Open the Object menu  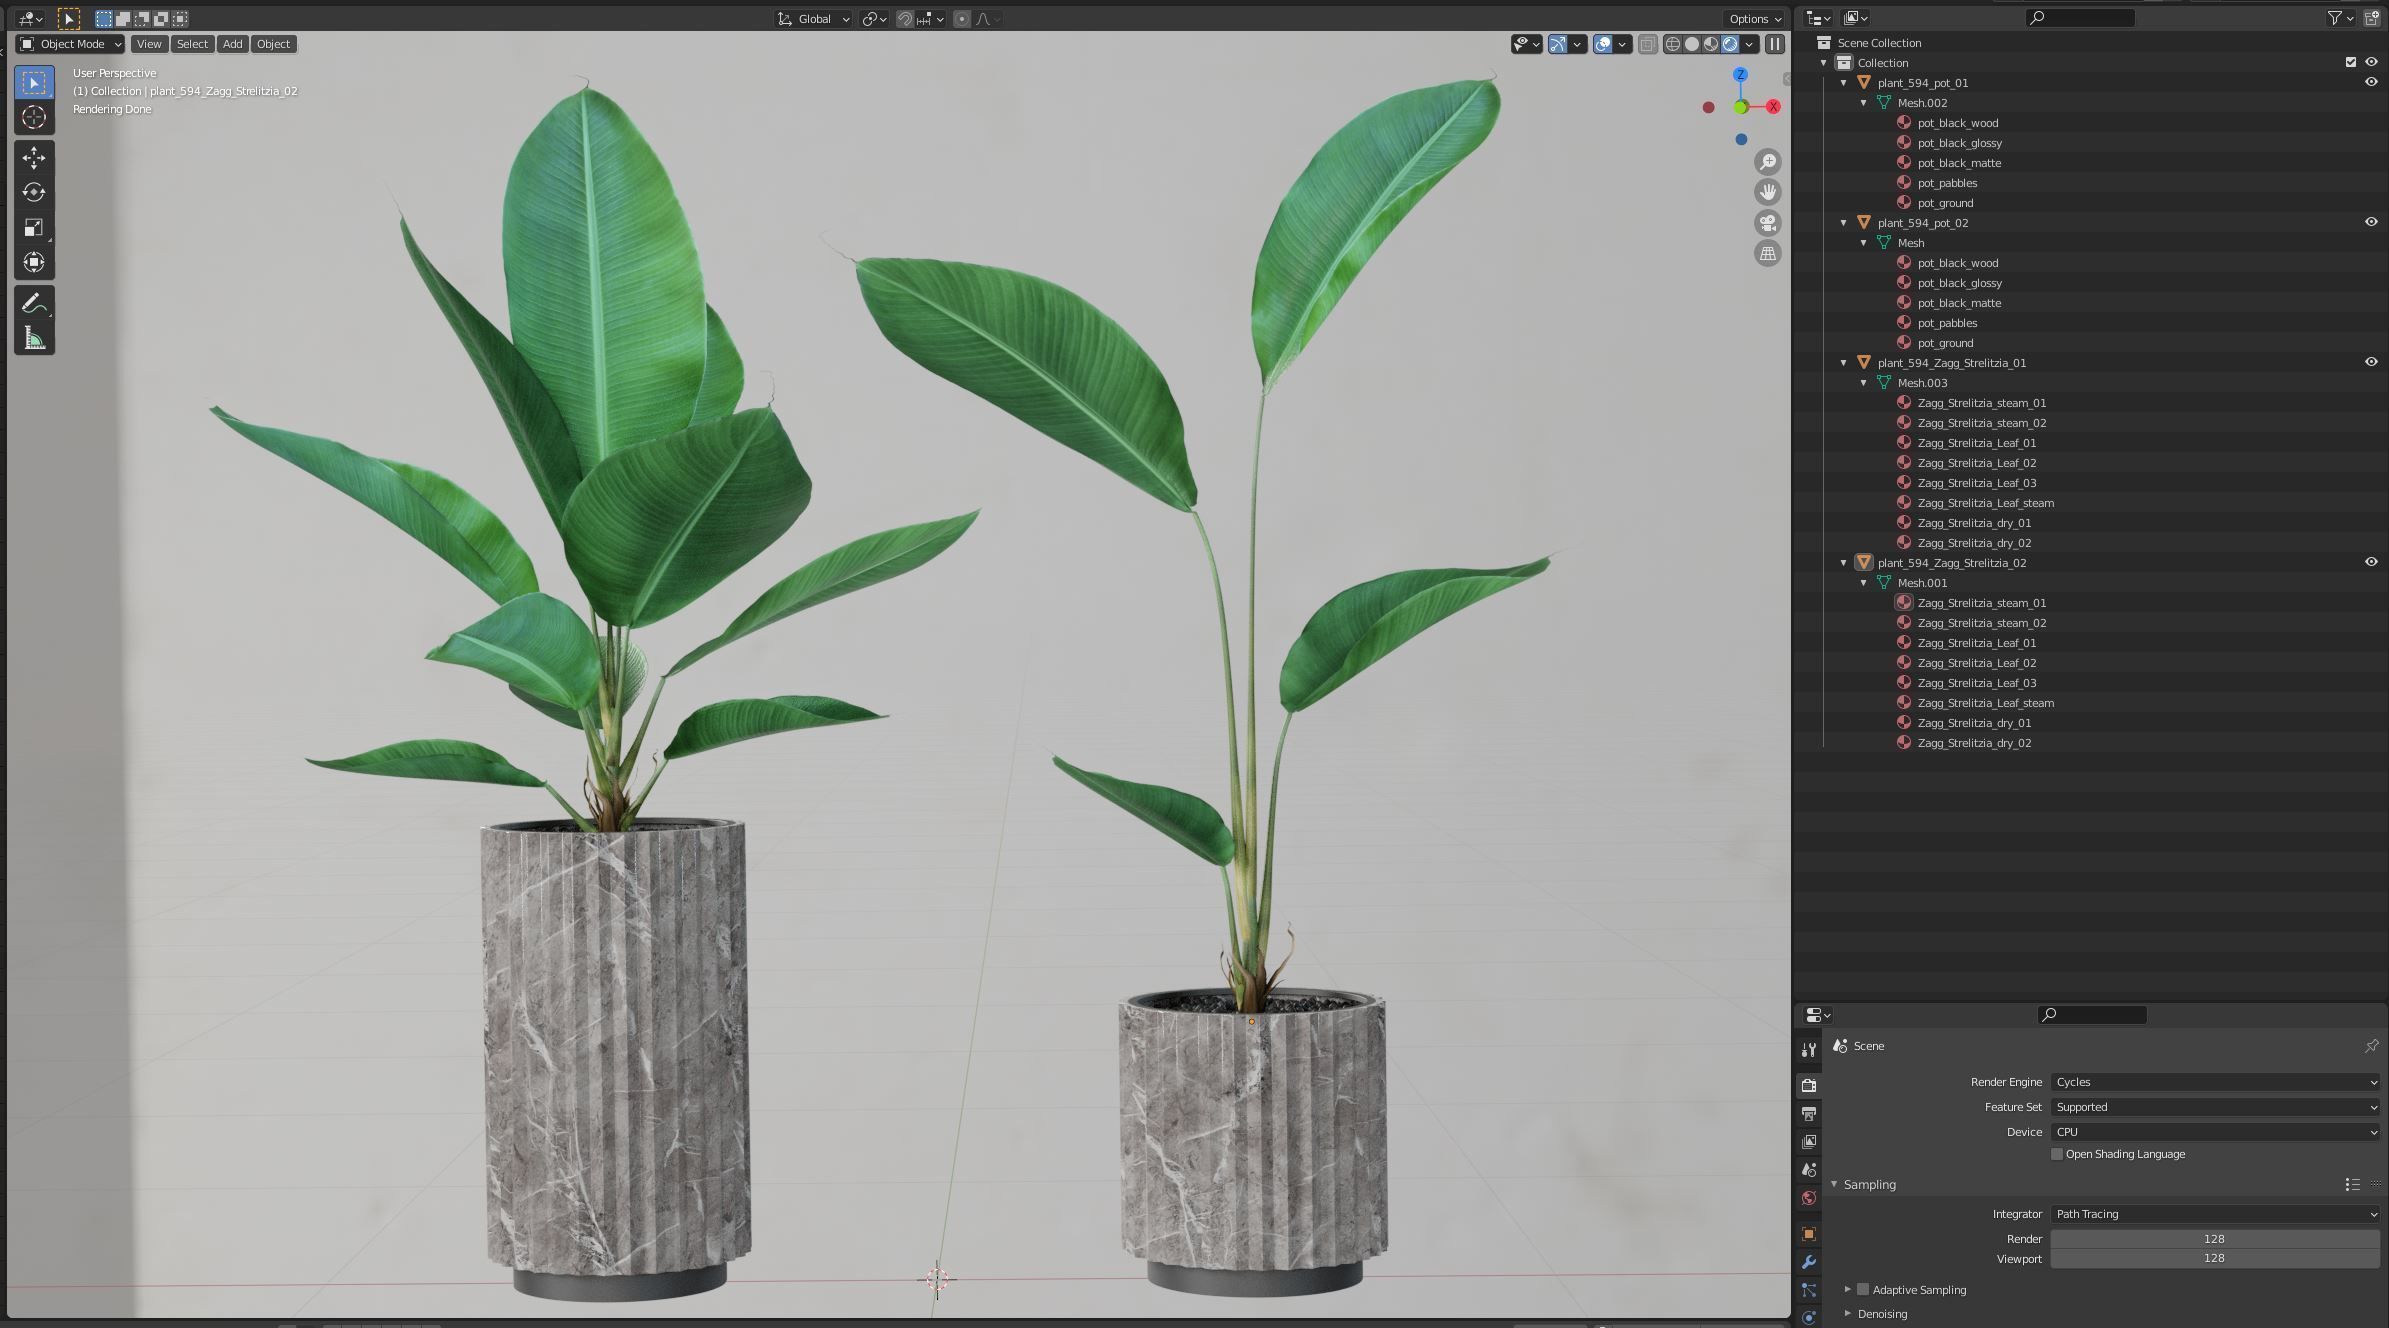[x=273, y=44]
